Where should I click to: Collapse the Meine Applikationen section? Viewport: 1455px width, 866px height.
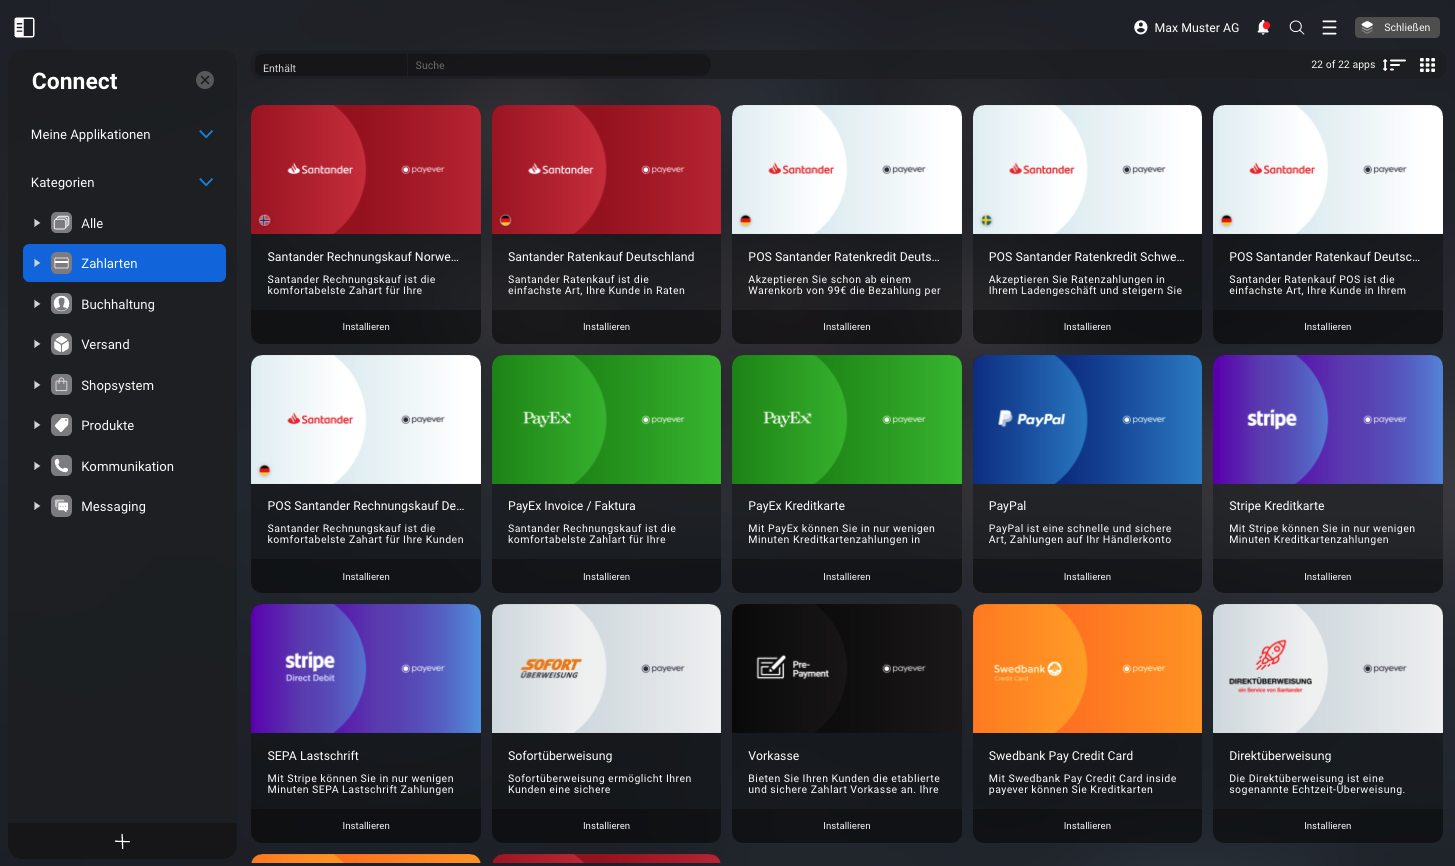(206, 134)
